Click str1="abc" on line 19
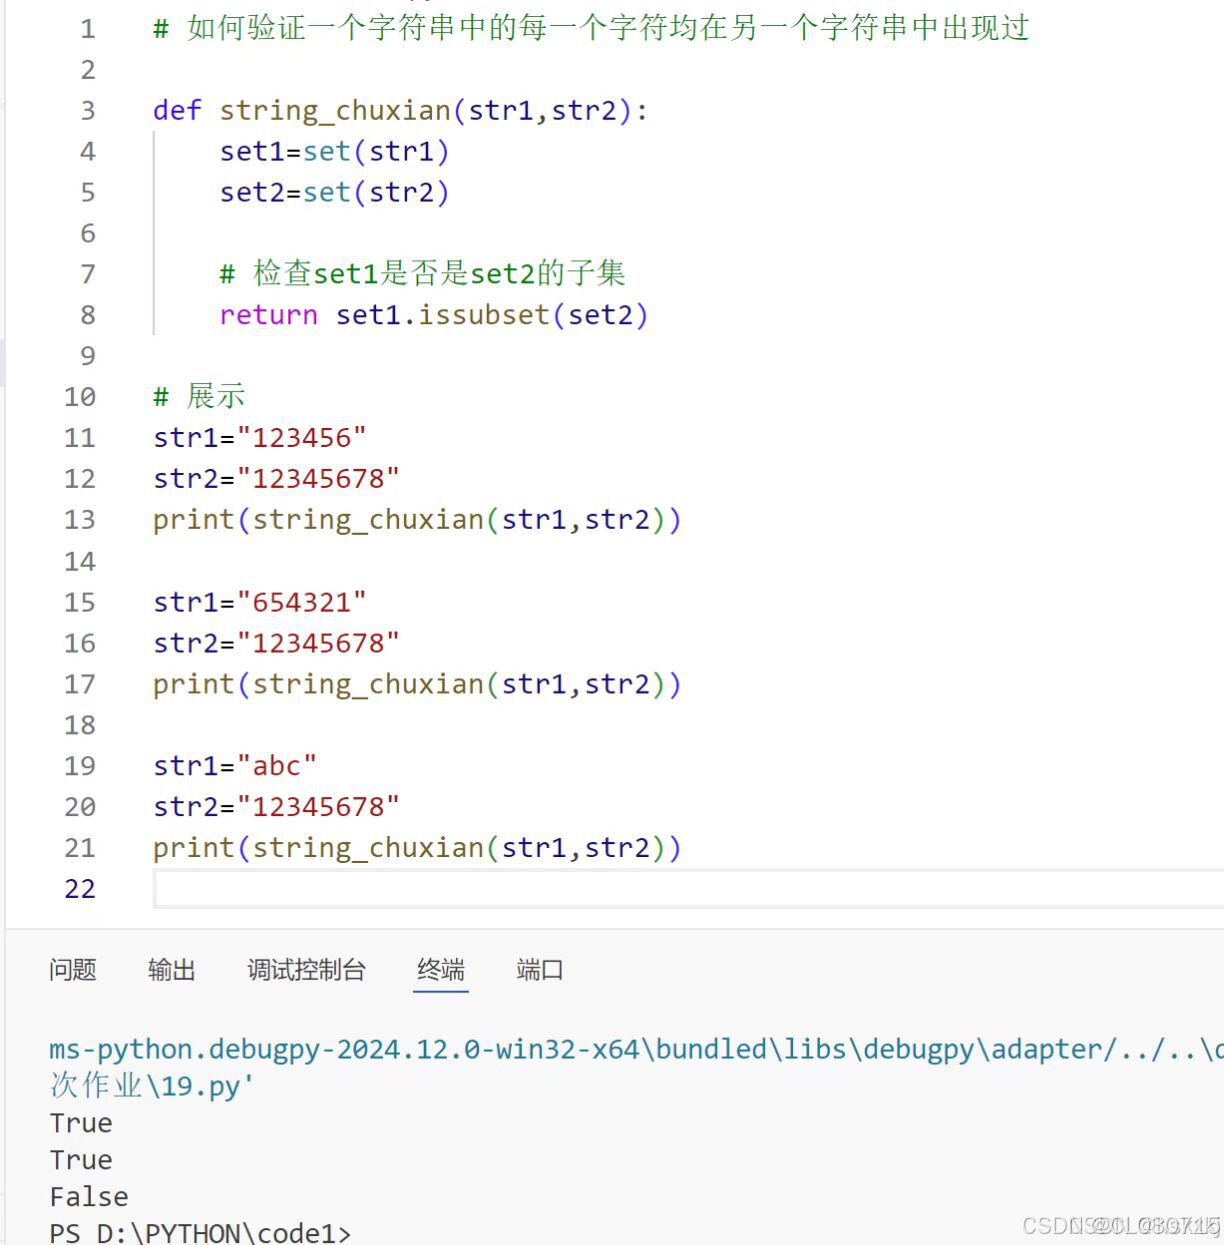The width and height of the screenshot is (1224, 1245). (x=235, y=766)
